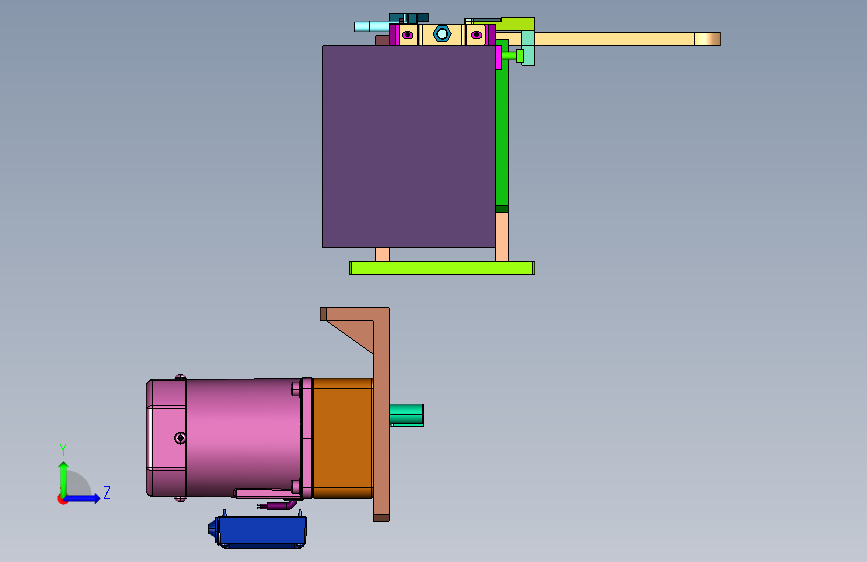The width and height of the screenshot is (867, 562).
Task: Click the long tan horizontal arm bar
Action: pyautogui.click(x=614, y=39)
